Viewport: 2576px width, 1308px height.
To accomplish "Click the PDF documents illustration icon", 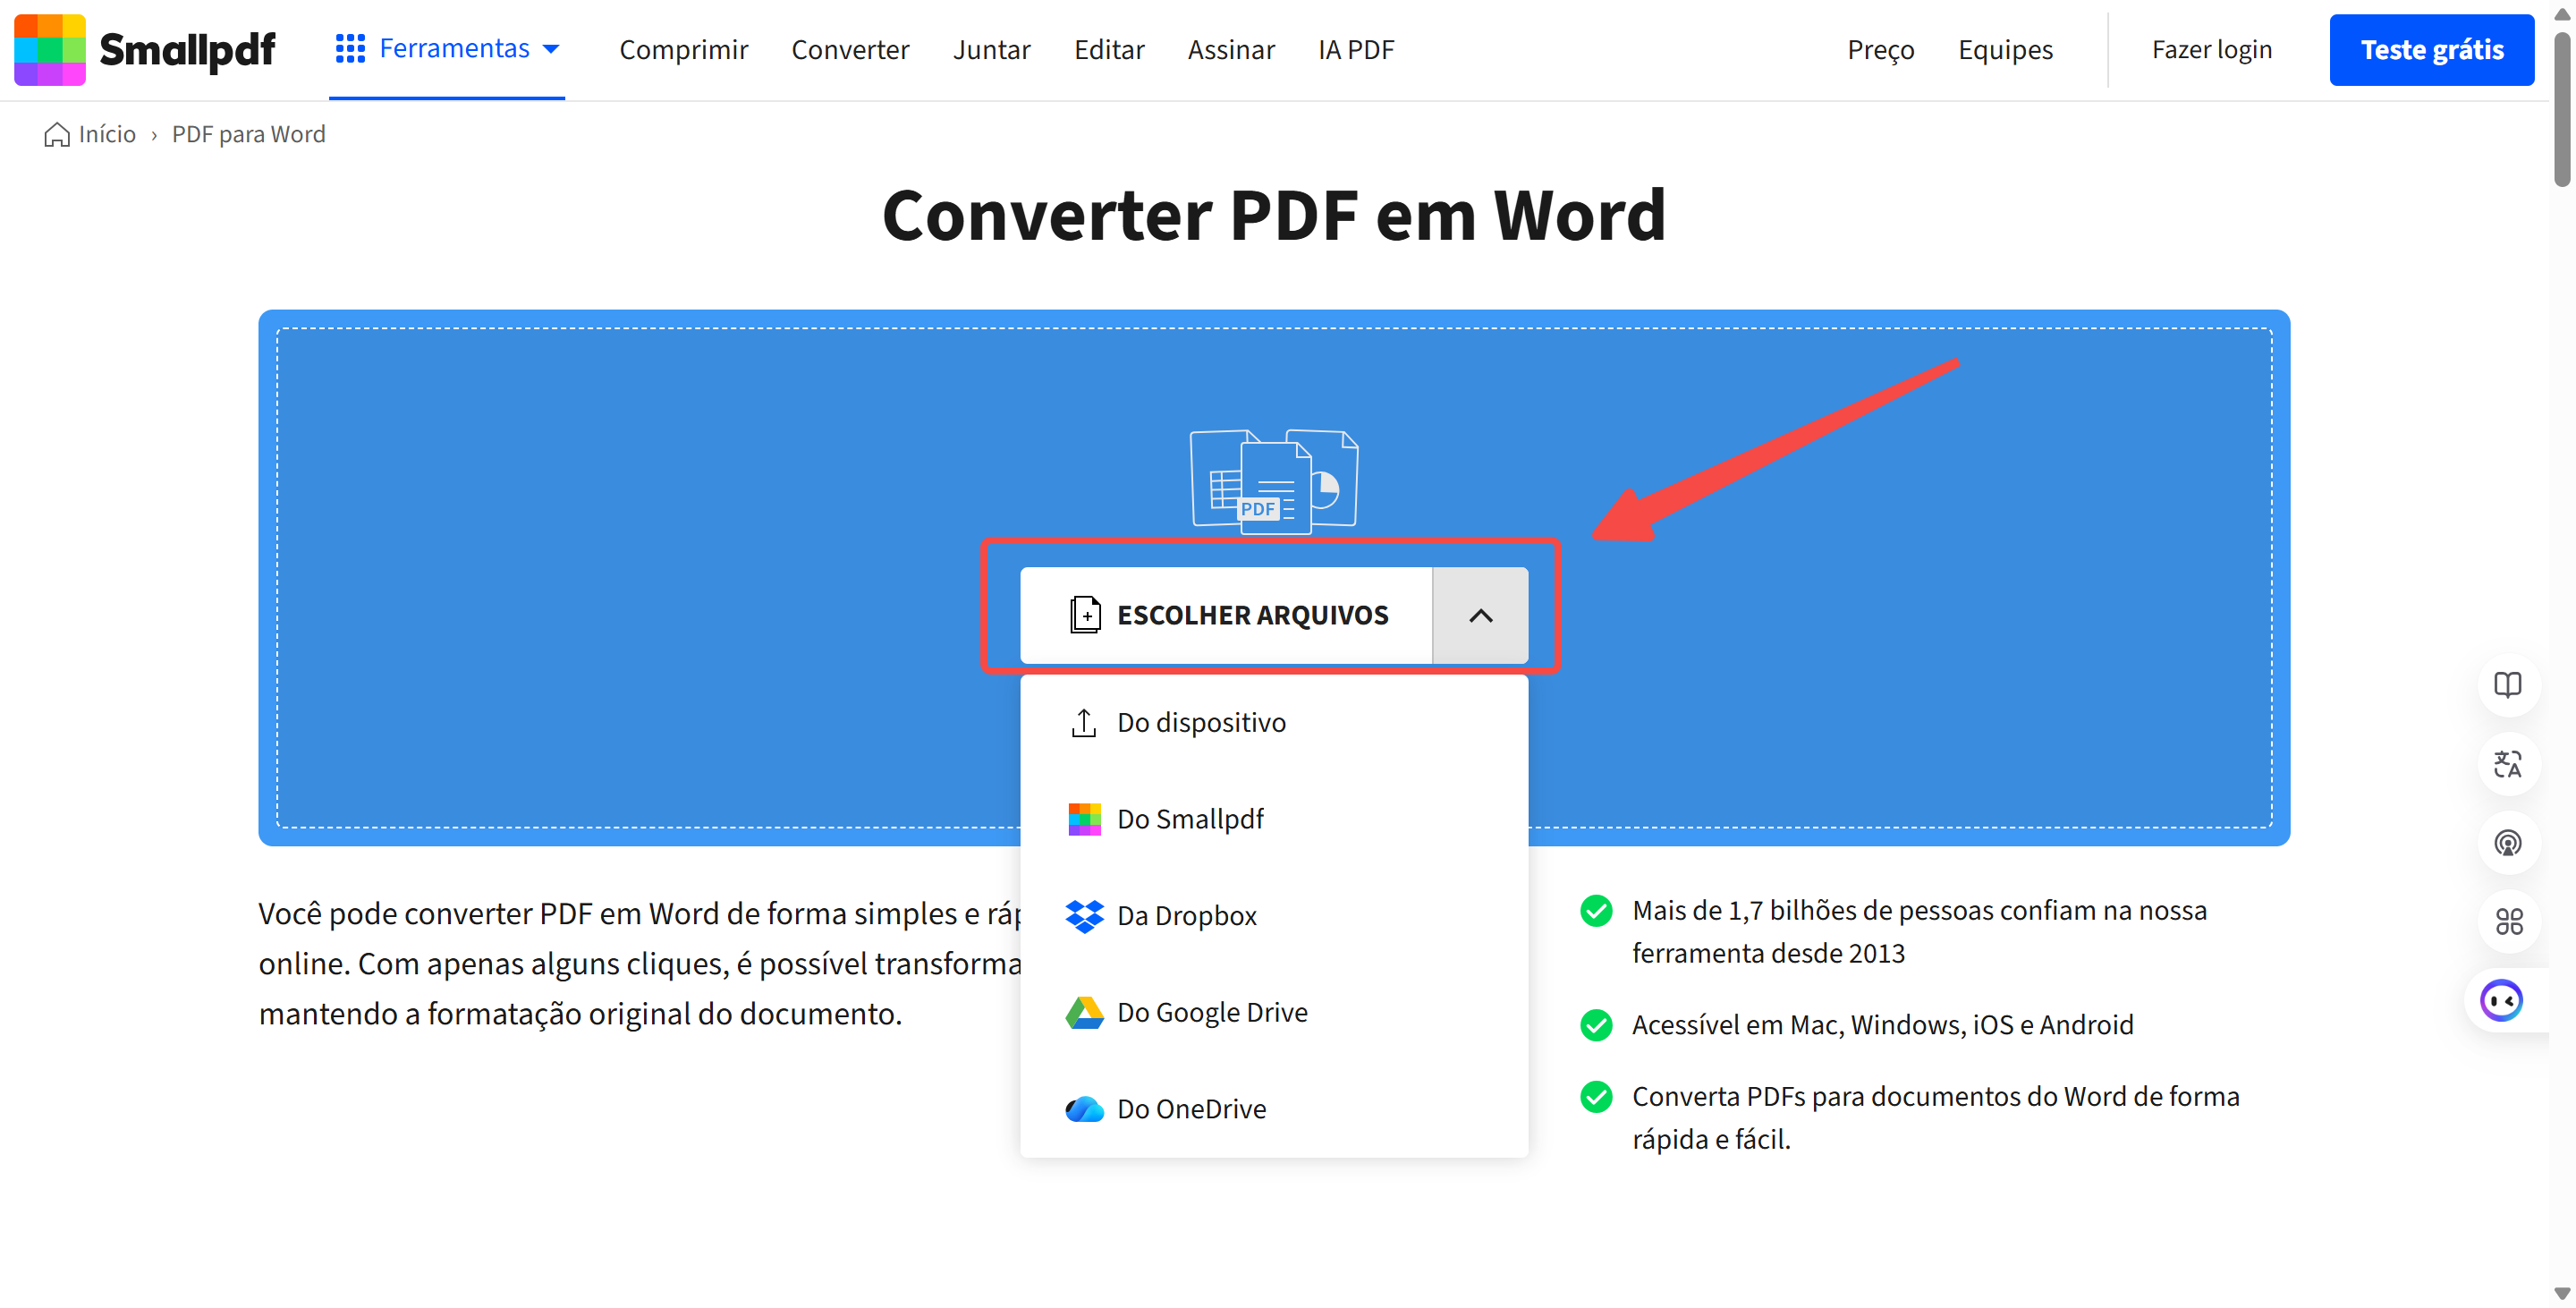I will 1274,482.
